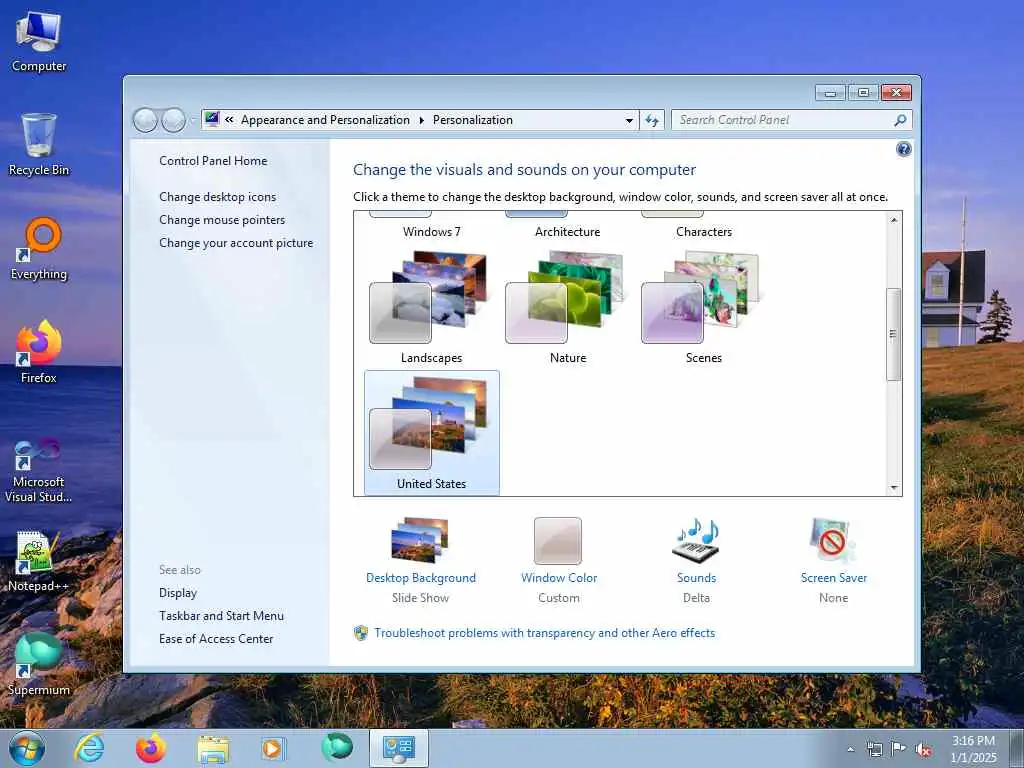Screen dimensions: 1024x768
Task: Open Troubleshoot problems with transparency link
Action: [x=544, y=633]
